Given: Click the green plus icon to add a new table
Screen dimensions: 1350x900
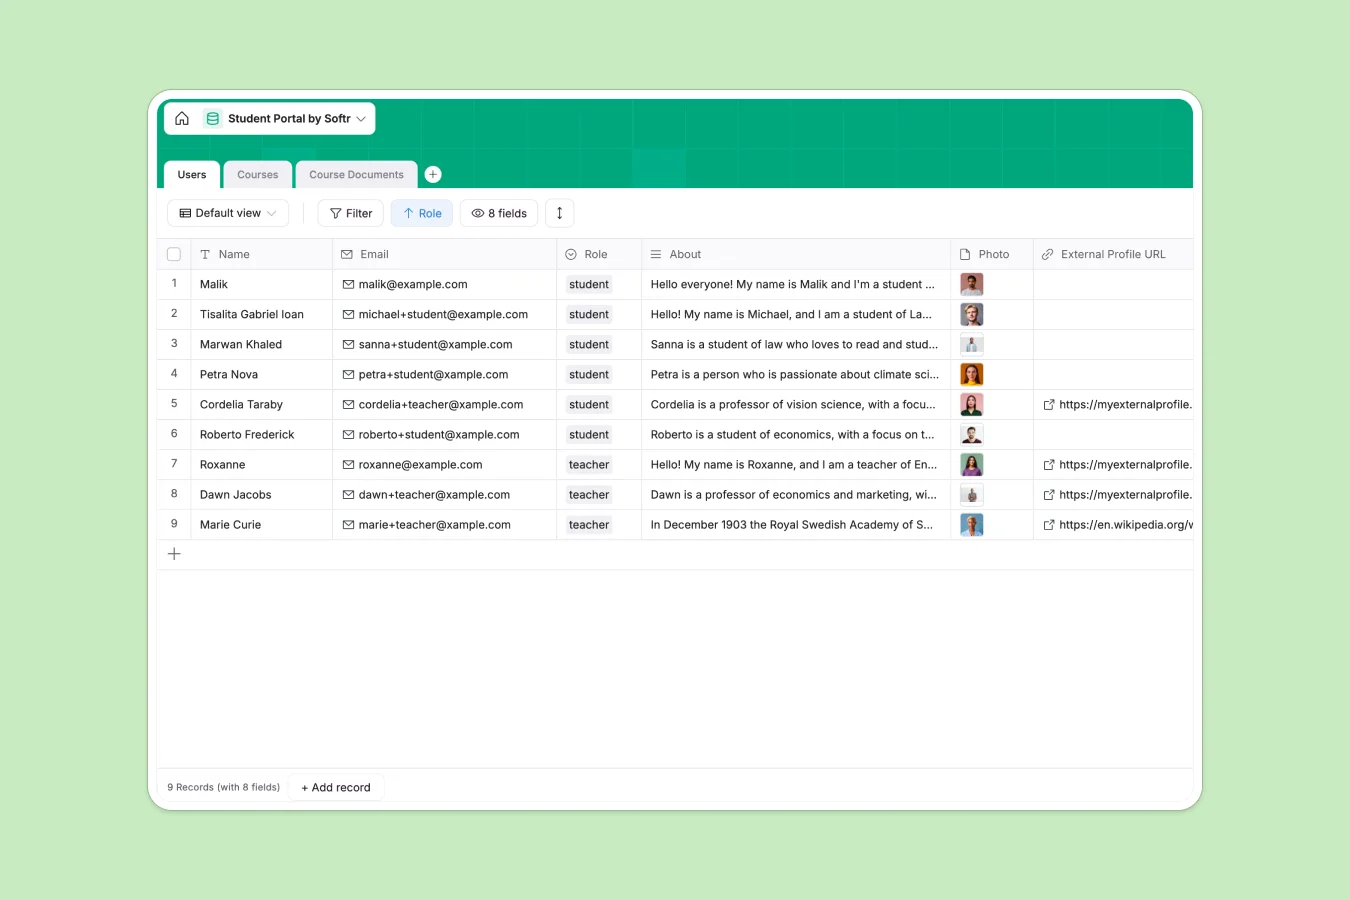Looking at the screenshot, I should coord(433,174).
